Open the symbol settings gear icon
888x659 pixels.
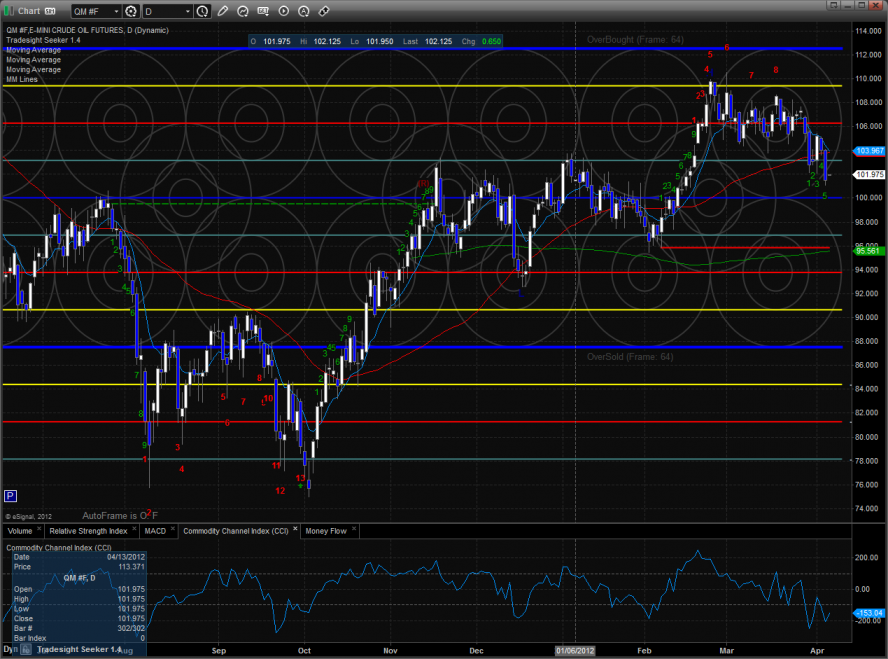pos(131,11)
